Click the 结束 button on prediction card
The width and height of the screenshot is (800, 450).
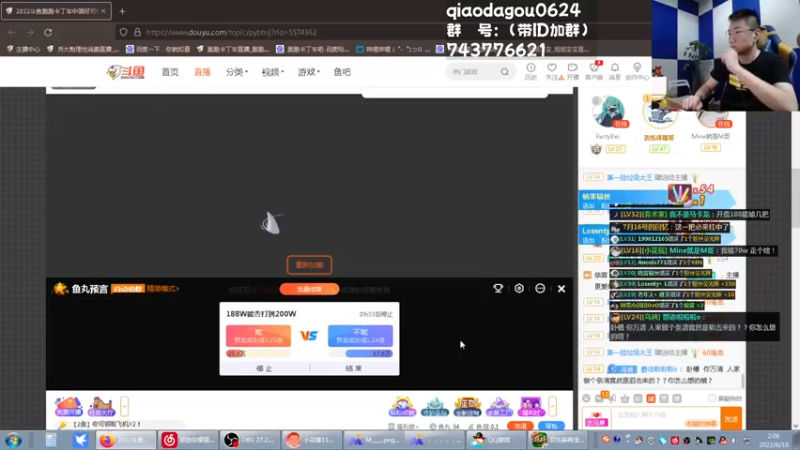354,368
